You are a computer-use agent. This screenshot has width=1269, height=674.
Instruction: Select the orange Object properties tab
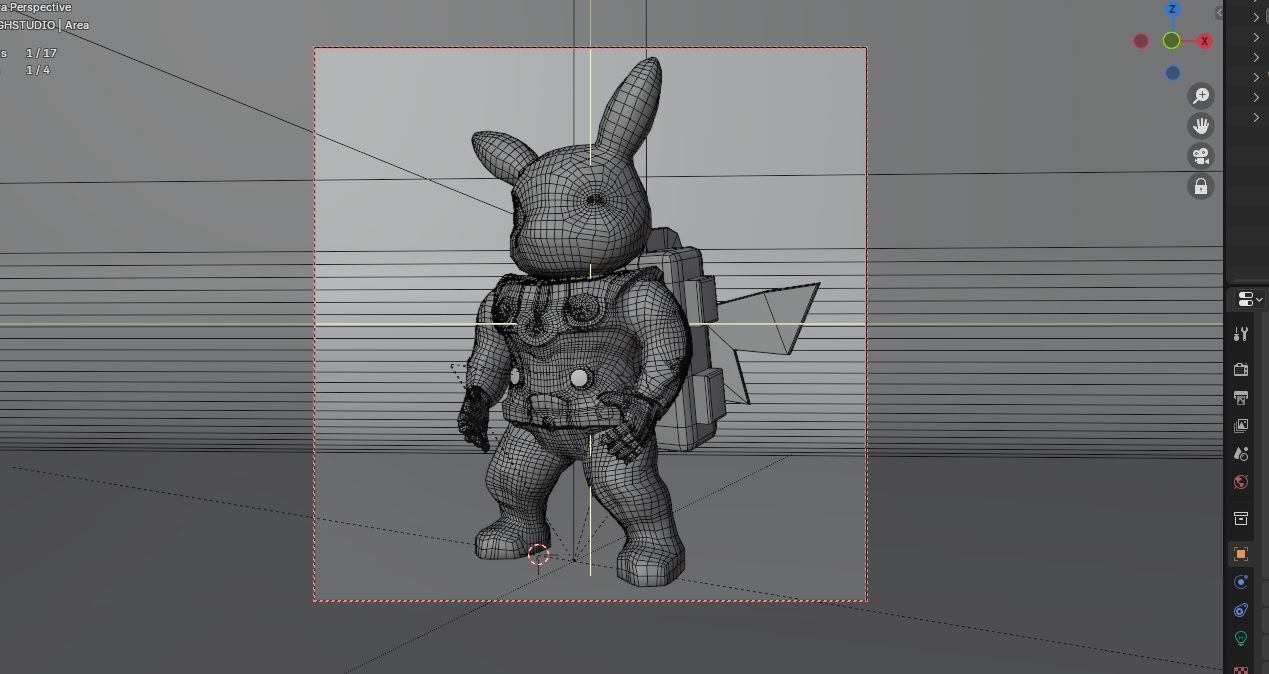tap(1241, 554)
